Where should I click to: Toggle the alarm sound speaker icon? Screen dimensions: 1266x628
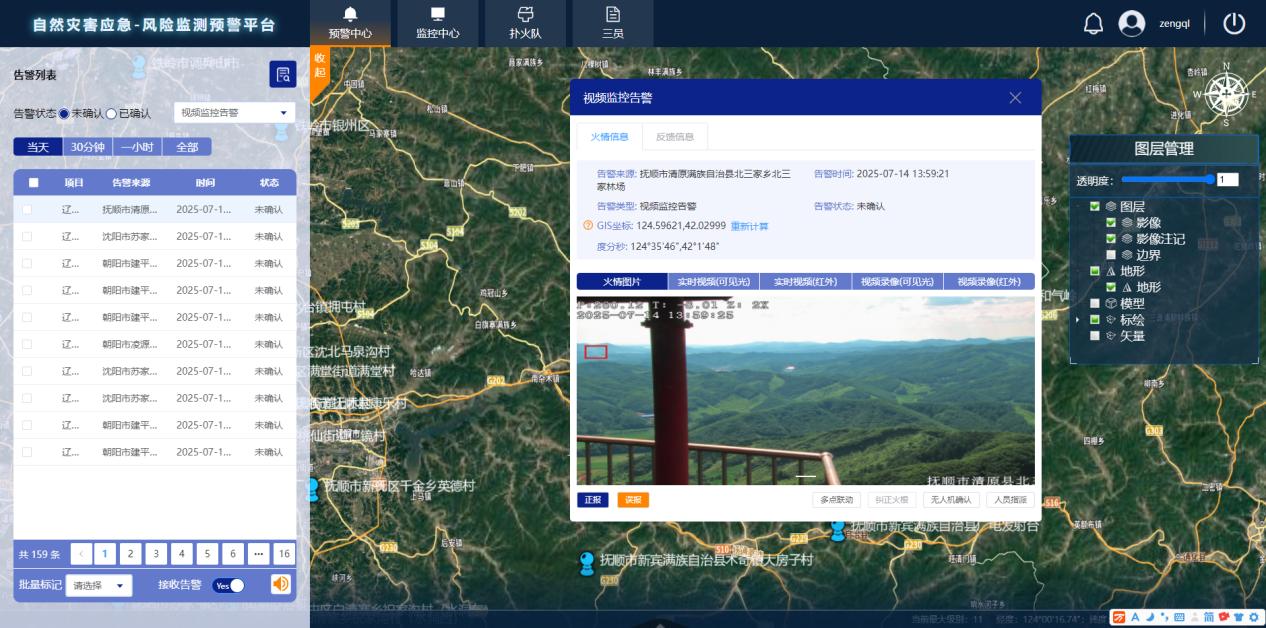281,584
